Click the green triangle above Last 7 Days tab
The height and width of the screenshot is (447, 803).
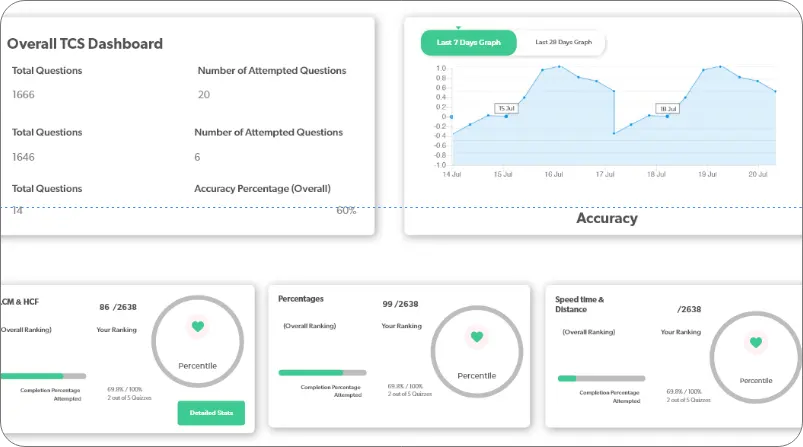point(458,27)
